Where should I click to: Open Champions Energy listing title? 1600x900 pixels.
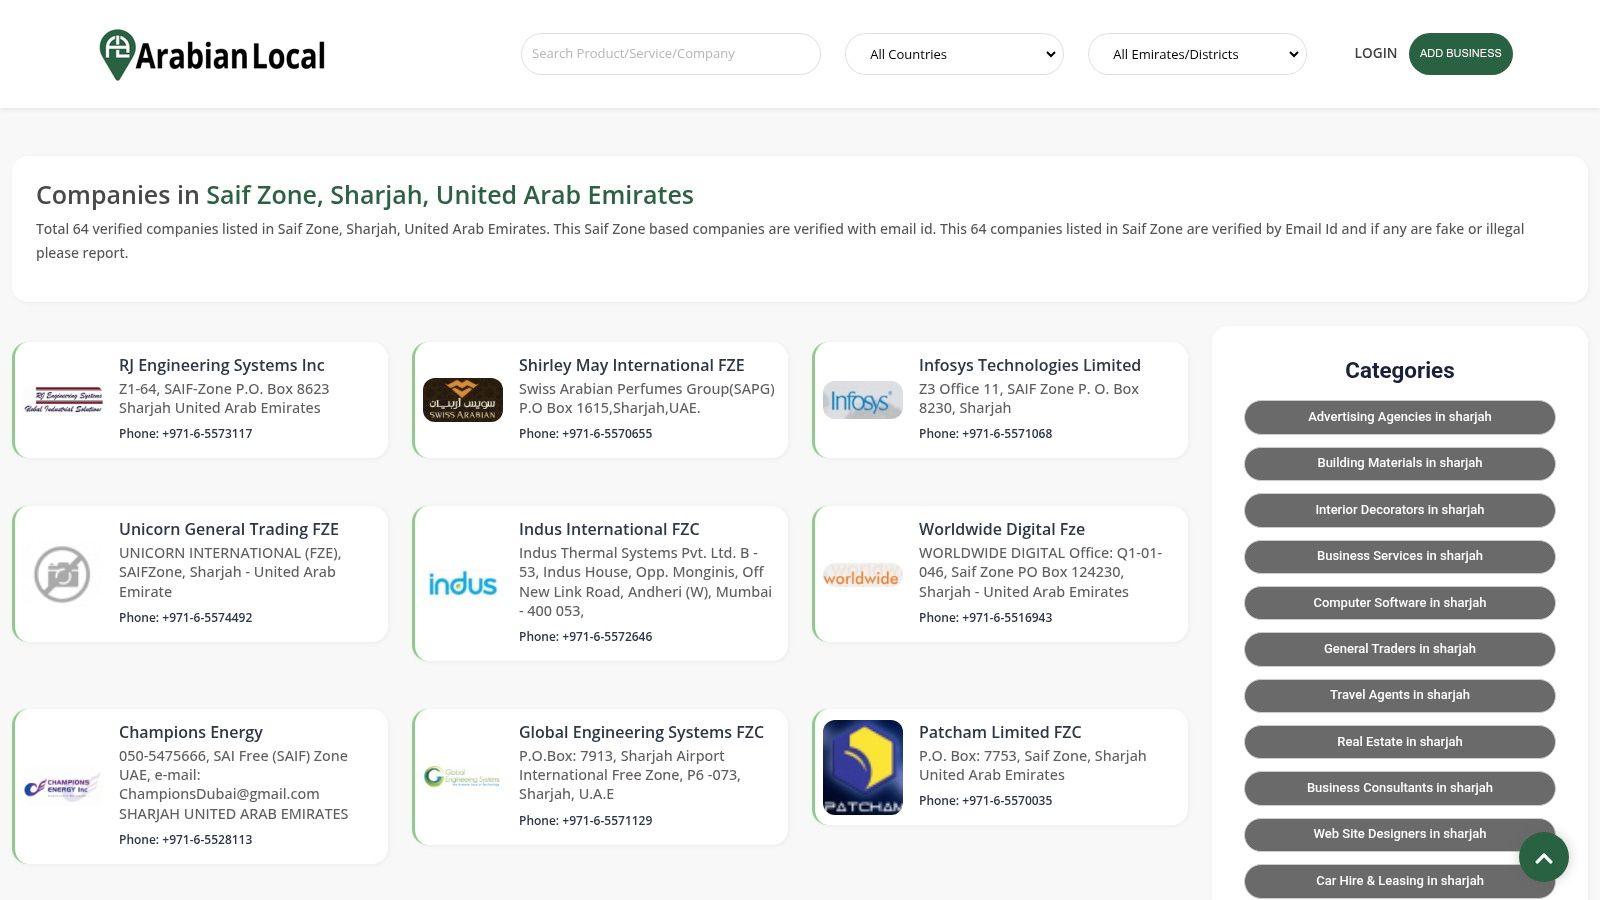tap(190, 732)
